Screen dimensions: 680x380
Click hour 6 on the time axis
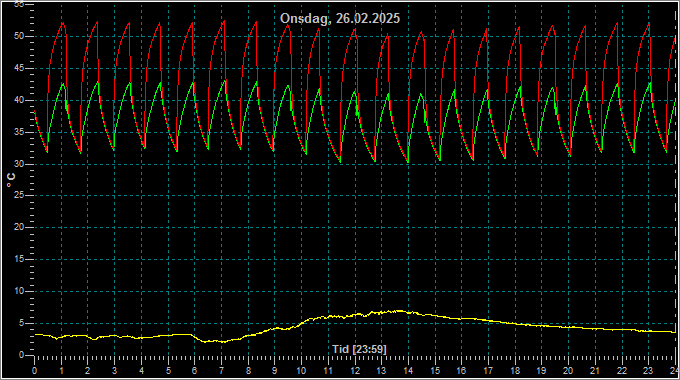click(x=195, y=371)
